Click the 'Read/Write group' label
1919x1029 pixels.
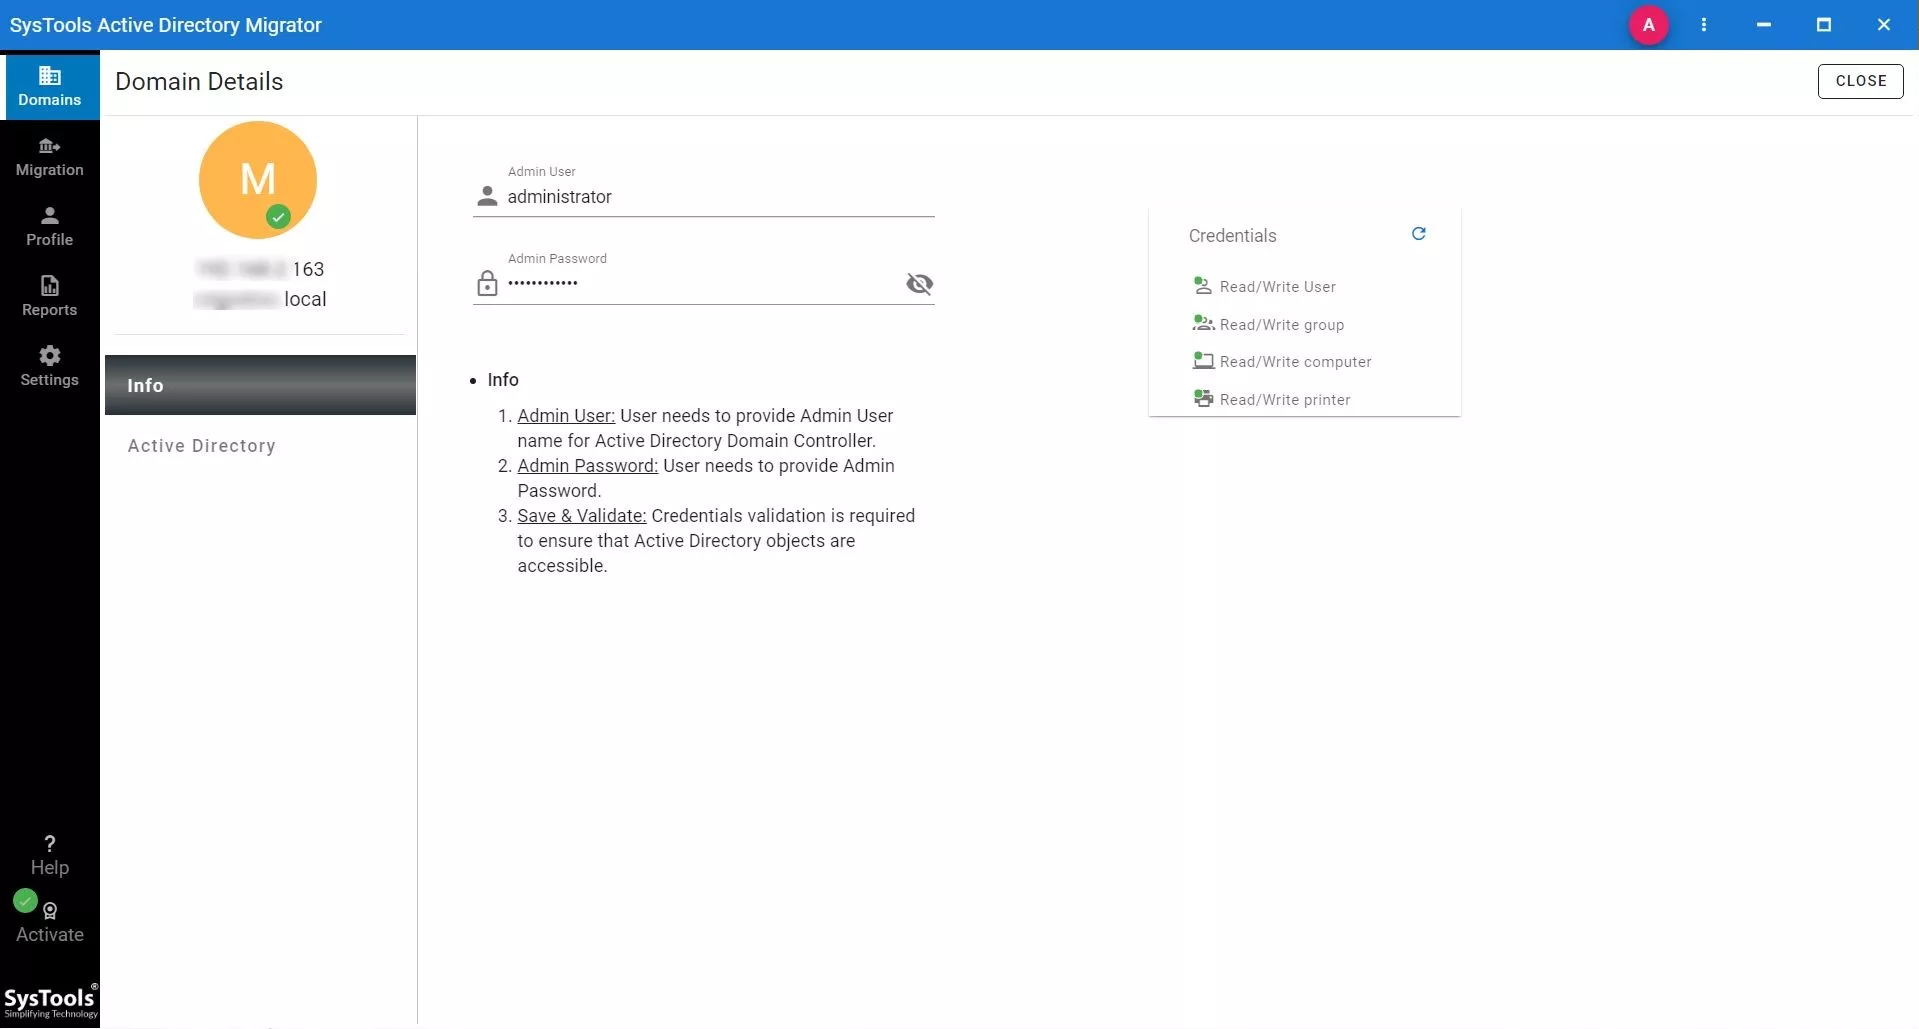[1281, 325]
